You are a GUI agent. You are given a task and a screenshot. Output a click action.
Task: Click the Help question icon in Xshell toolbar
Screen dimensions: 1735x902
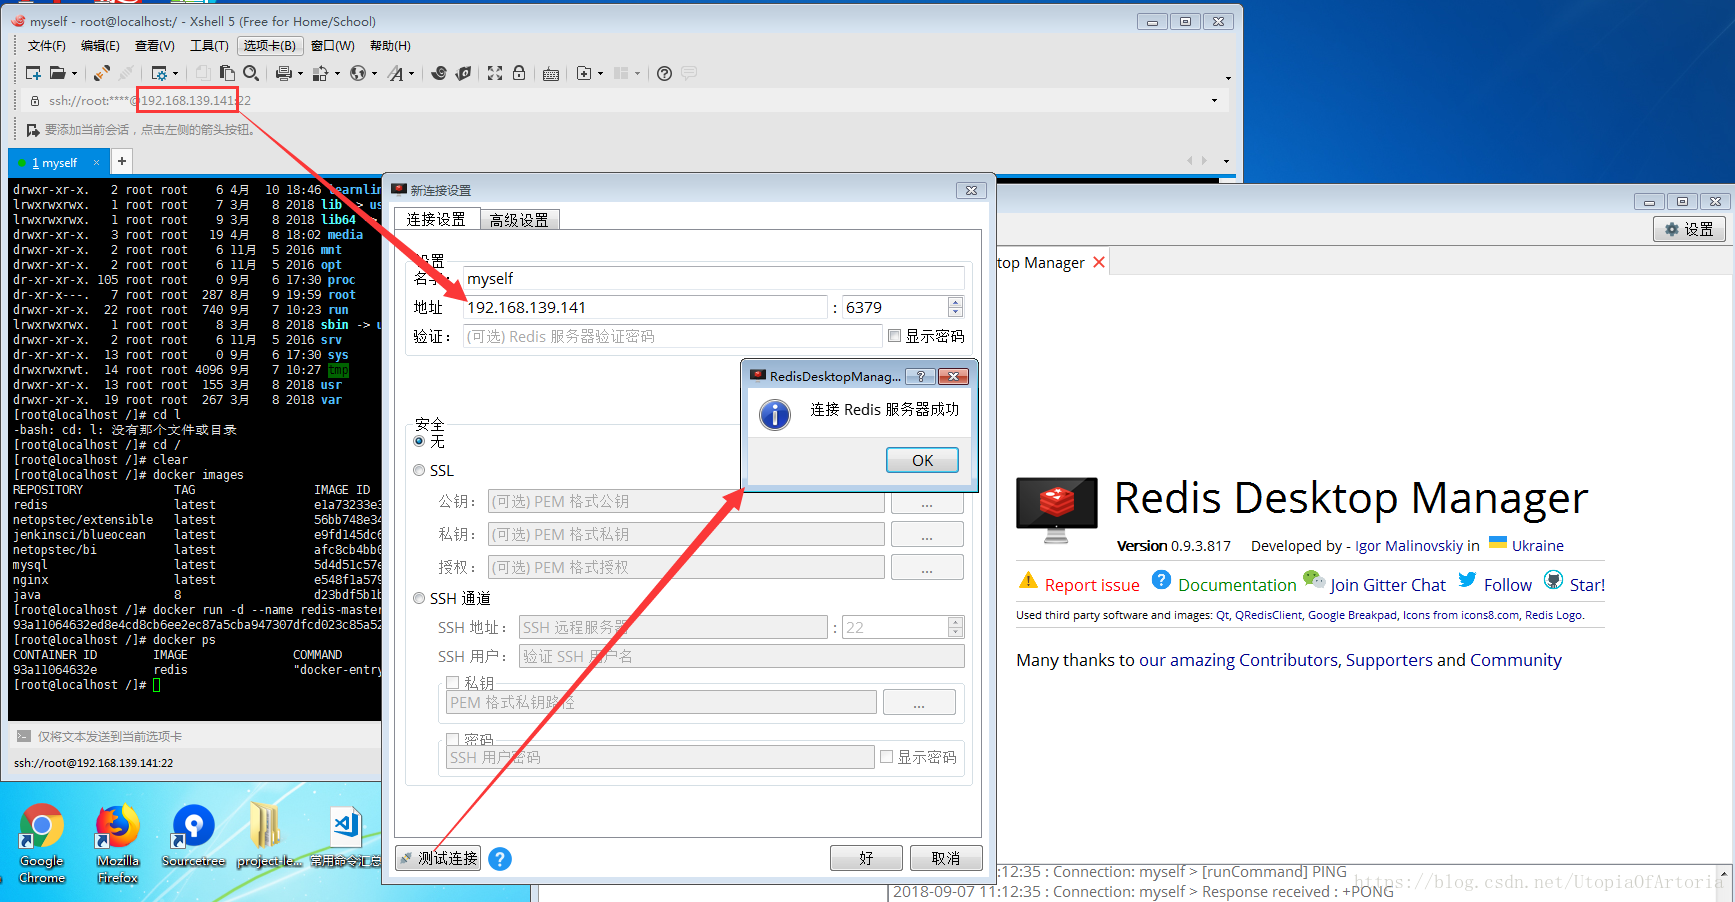(x=664, y=73)
